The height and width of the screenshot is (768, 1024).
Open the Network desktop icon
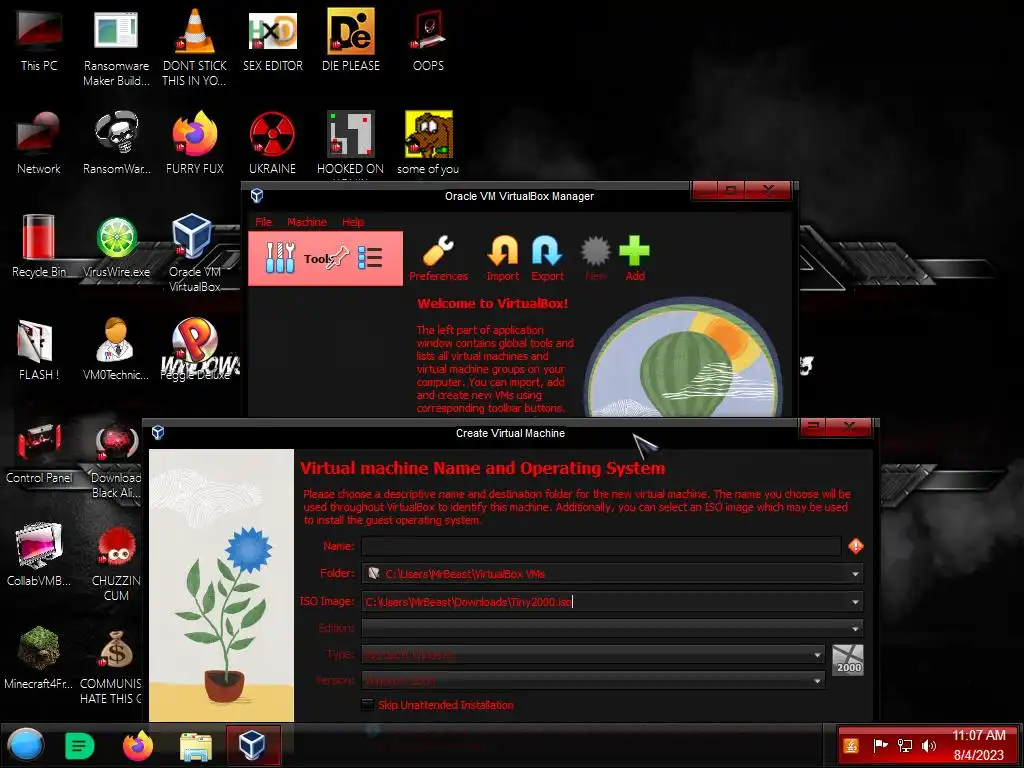coord(39,144)
